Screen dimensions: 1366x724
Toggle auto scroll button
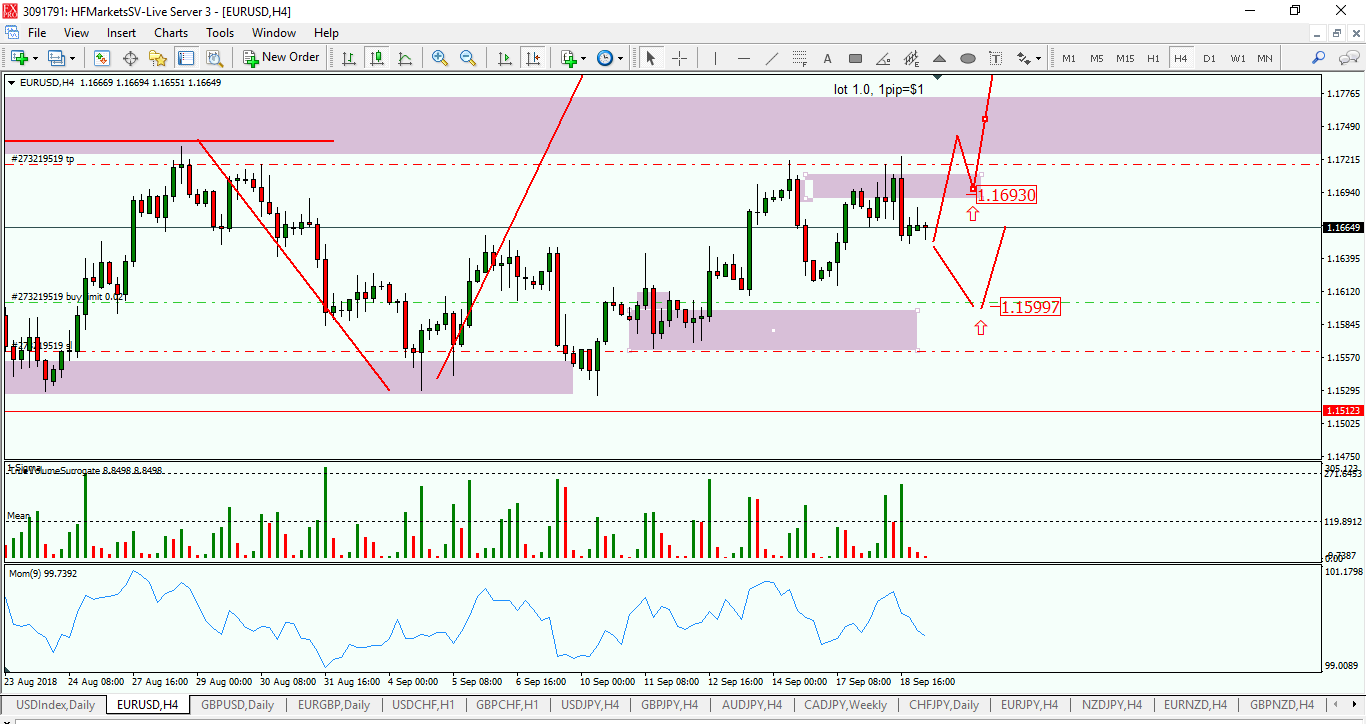pos(505,58)
